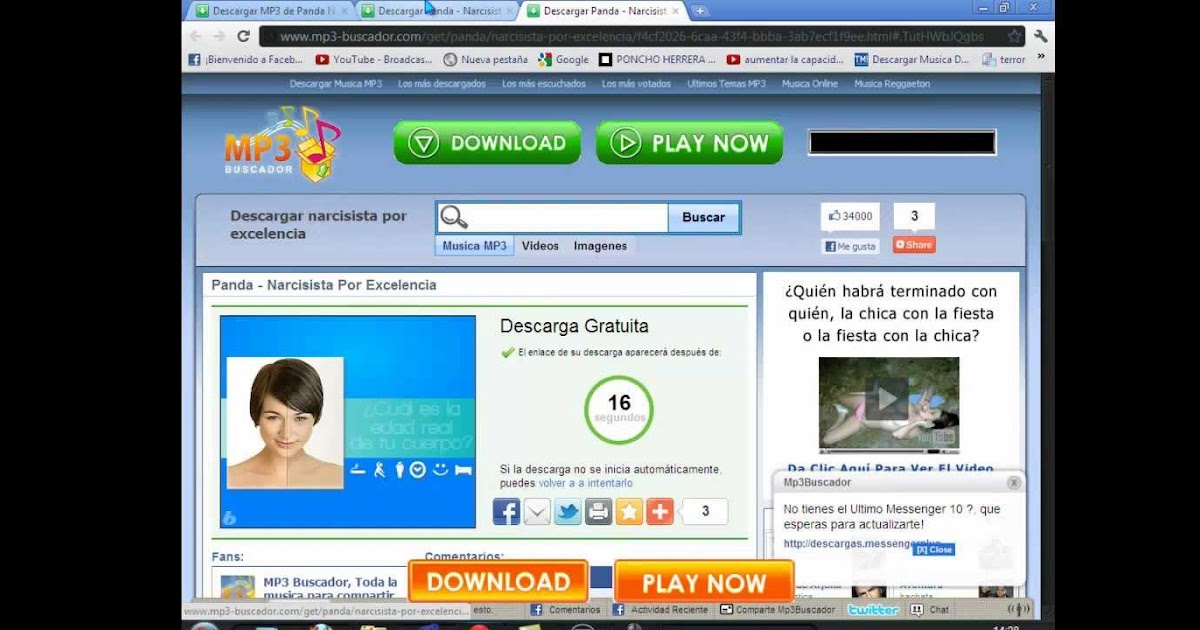Reload the page with the refresh icon

pyautogui.click(x=243, y=36)
